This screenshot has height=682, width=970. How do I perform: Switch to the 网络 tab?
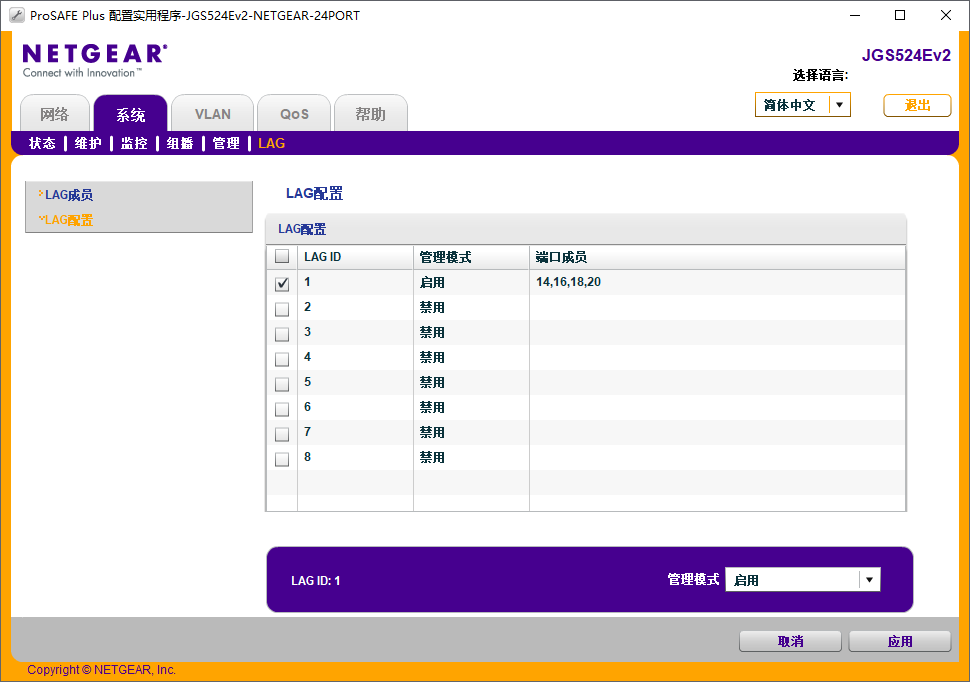(55, 114)
